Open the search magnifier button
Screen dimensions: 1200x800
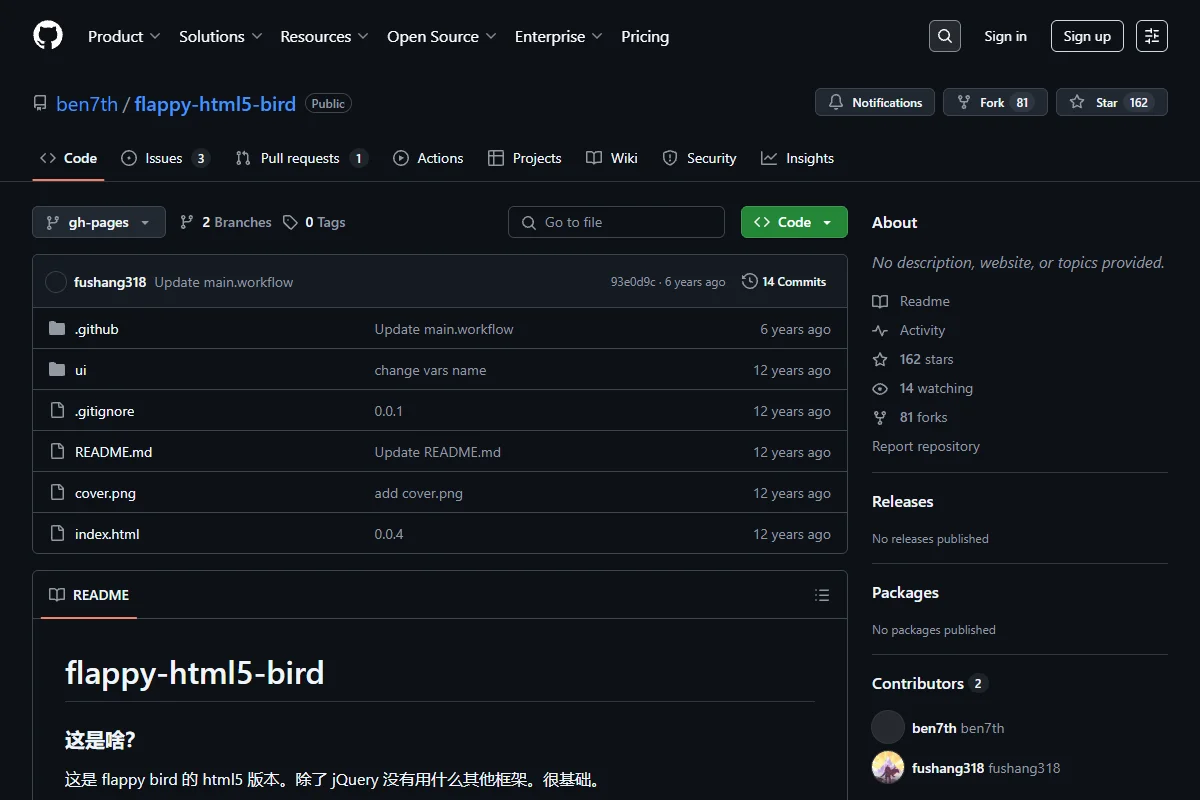coord(945,36)
